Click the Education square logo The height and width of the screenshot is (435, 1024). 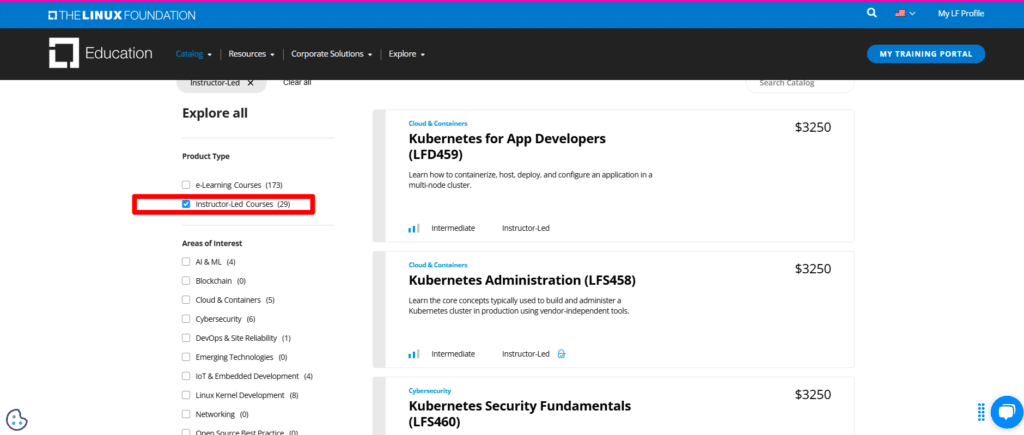(63, 53)
